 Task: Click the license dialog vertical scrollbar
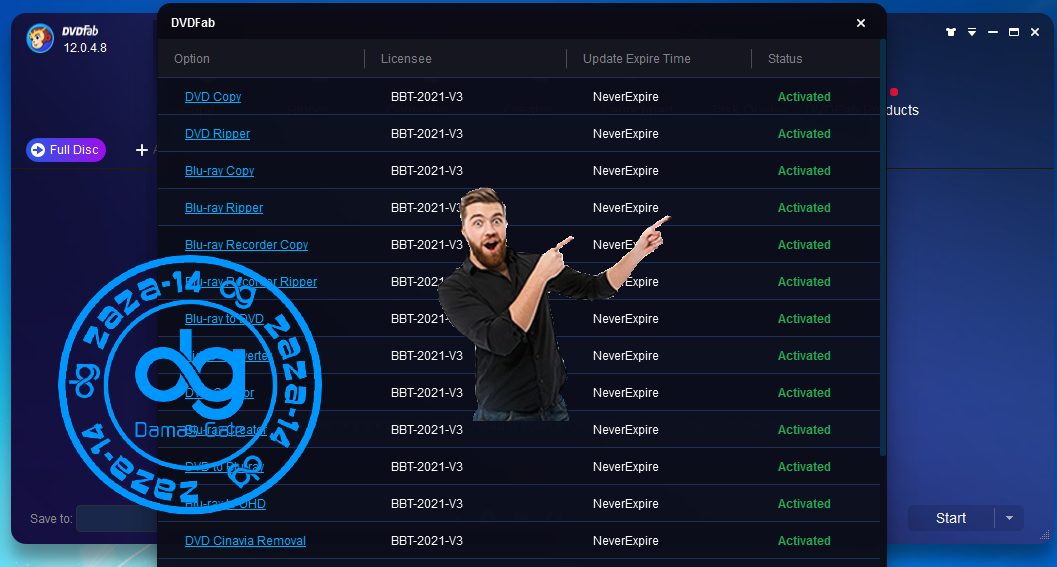[x=882, y=248]
